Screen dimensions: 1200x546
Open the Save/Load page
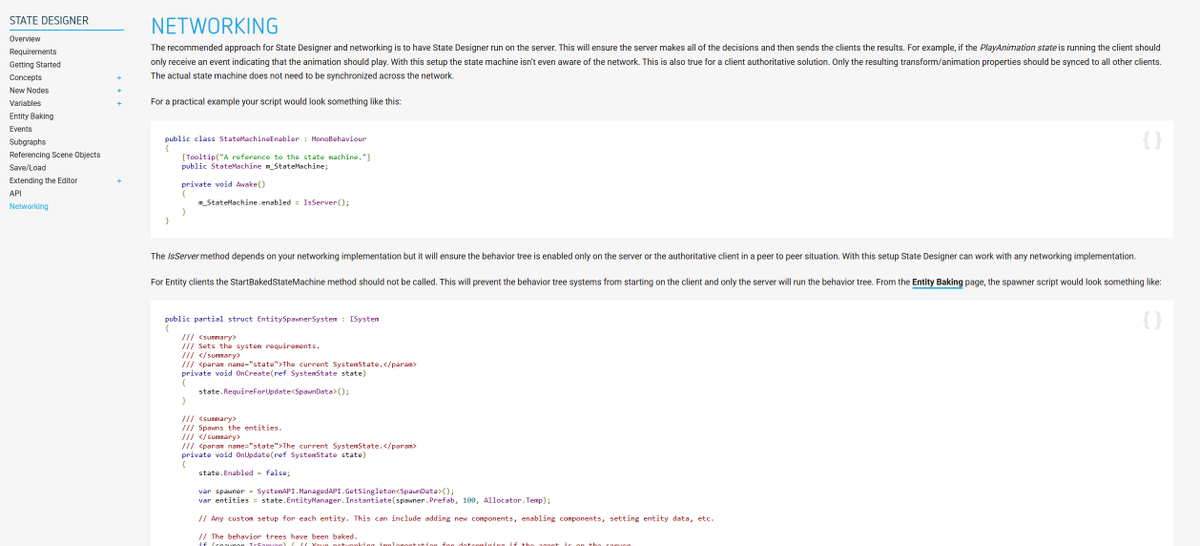(x=28, y=168)
